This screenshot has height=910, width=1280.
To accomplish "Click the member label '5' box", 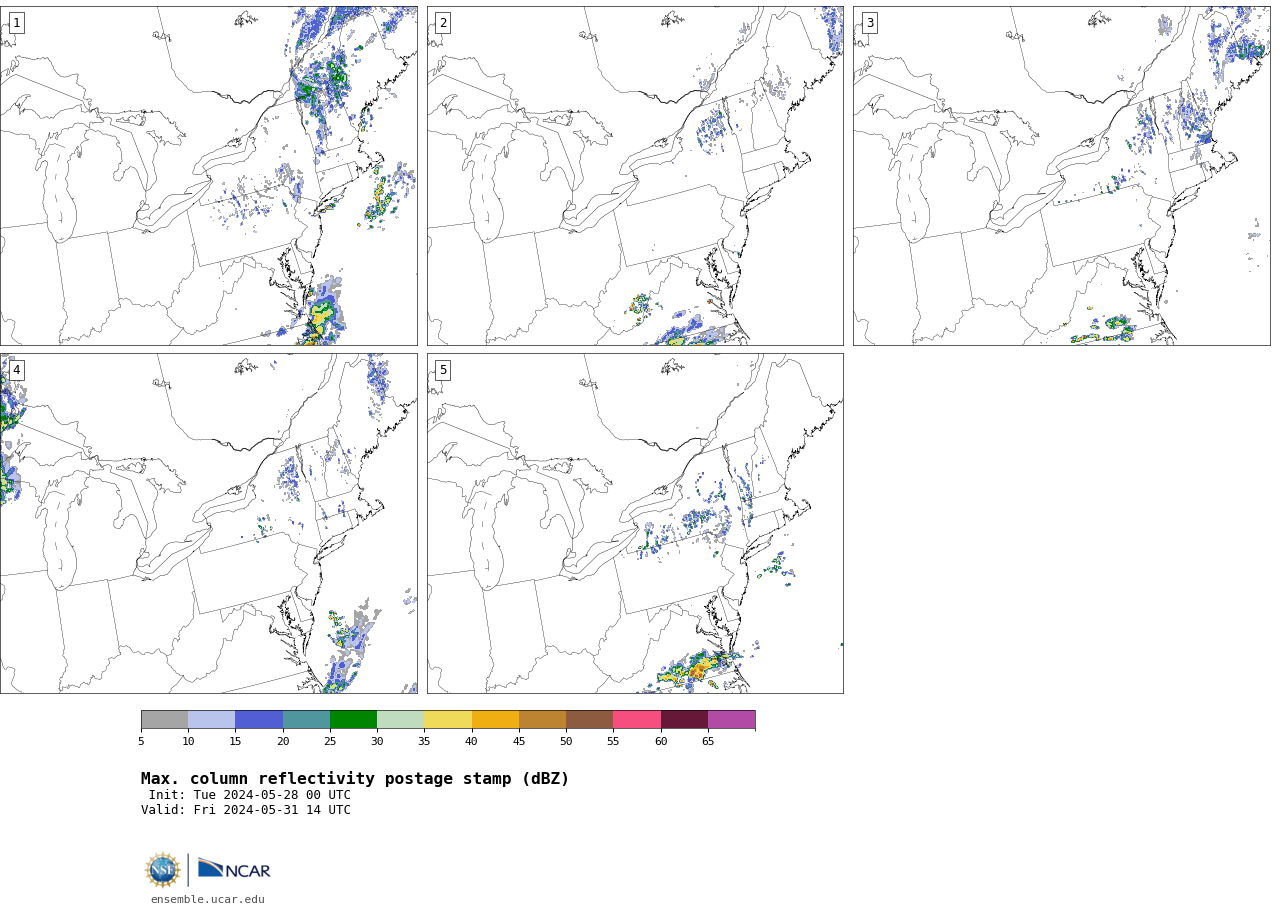I will (x=443, y=370).
